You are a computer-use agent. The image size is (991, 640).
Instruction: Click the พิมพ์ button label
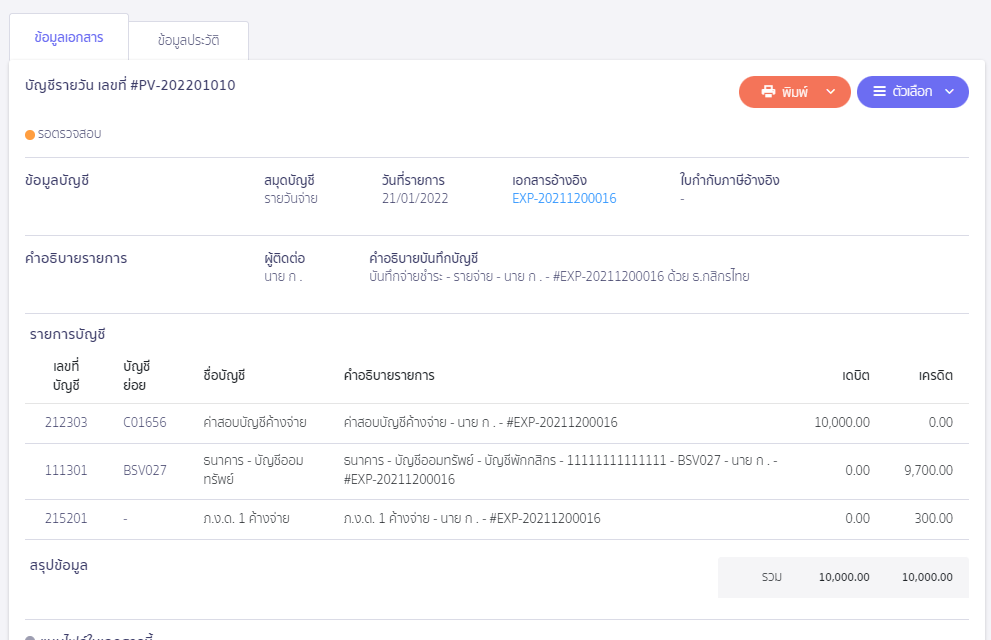click(x=794, y=92)
